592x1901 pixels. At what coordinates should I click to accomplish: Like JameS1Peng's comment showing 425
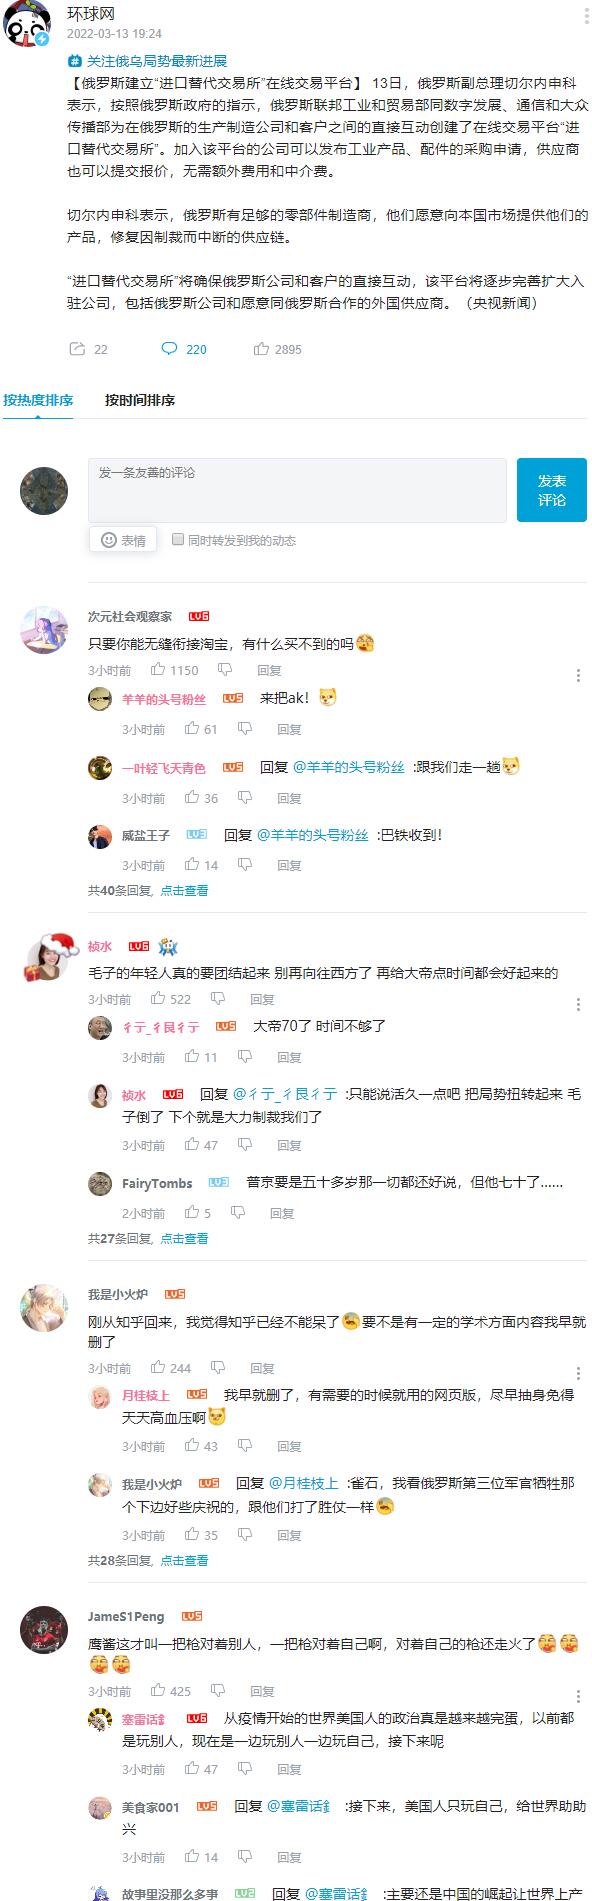tap(158, 1691)
